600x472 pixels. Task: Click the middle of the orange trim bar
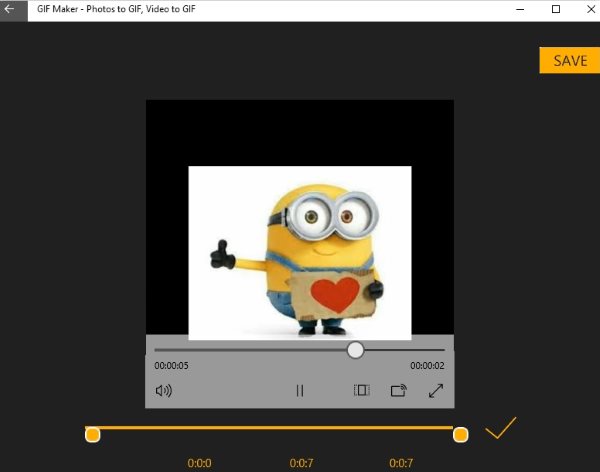click(277, 428)
